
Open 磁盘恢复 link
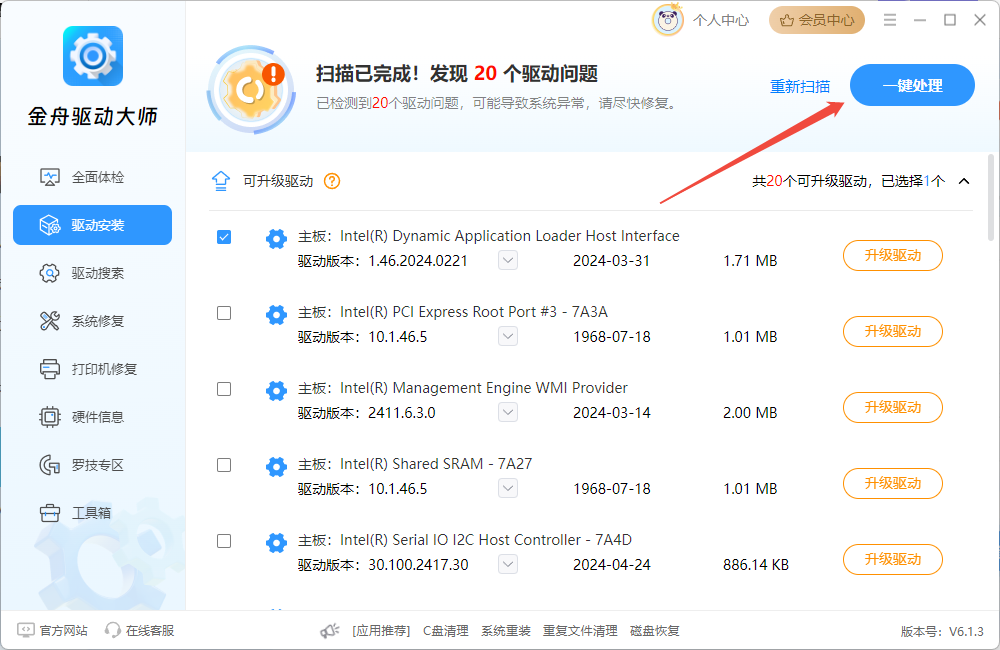(x=654, y=631)
